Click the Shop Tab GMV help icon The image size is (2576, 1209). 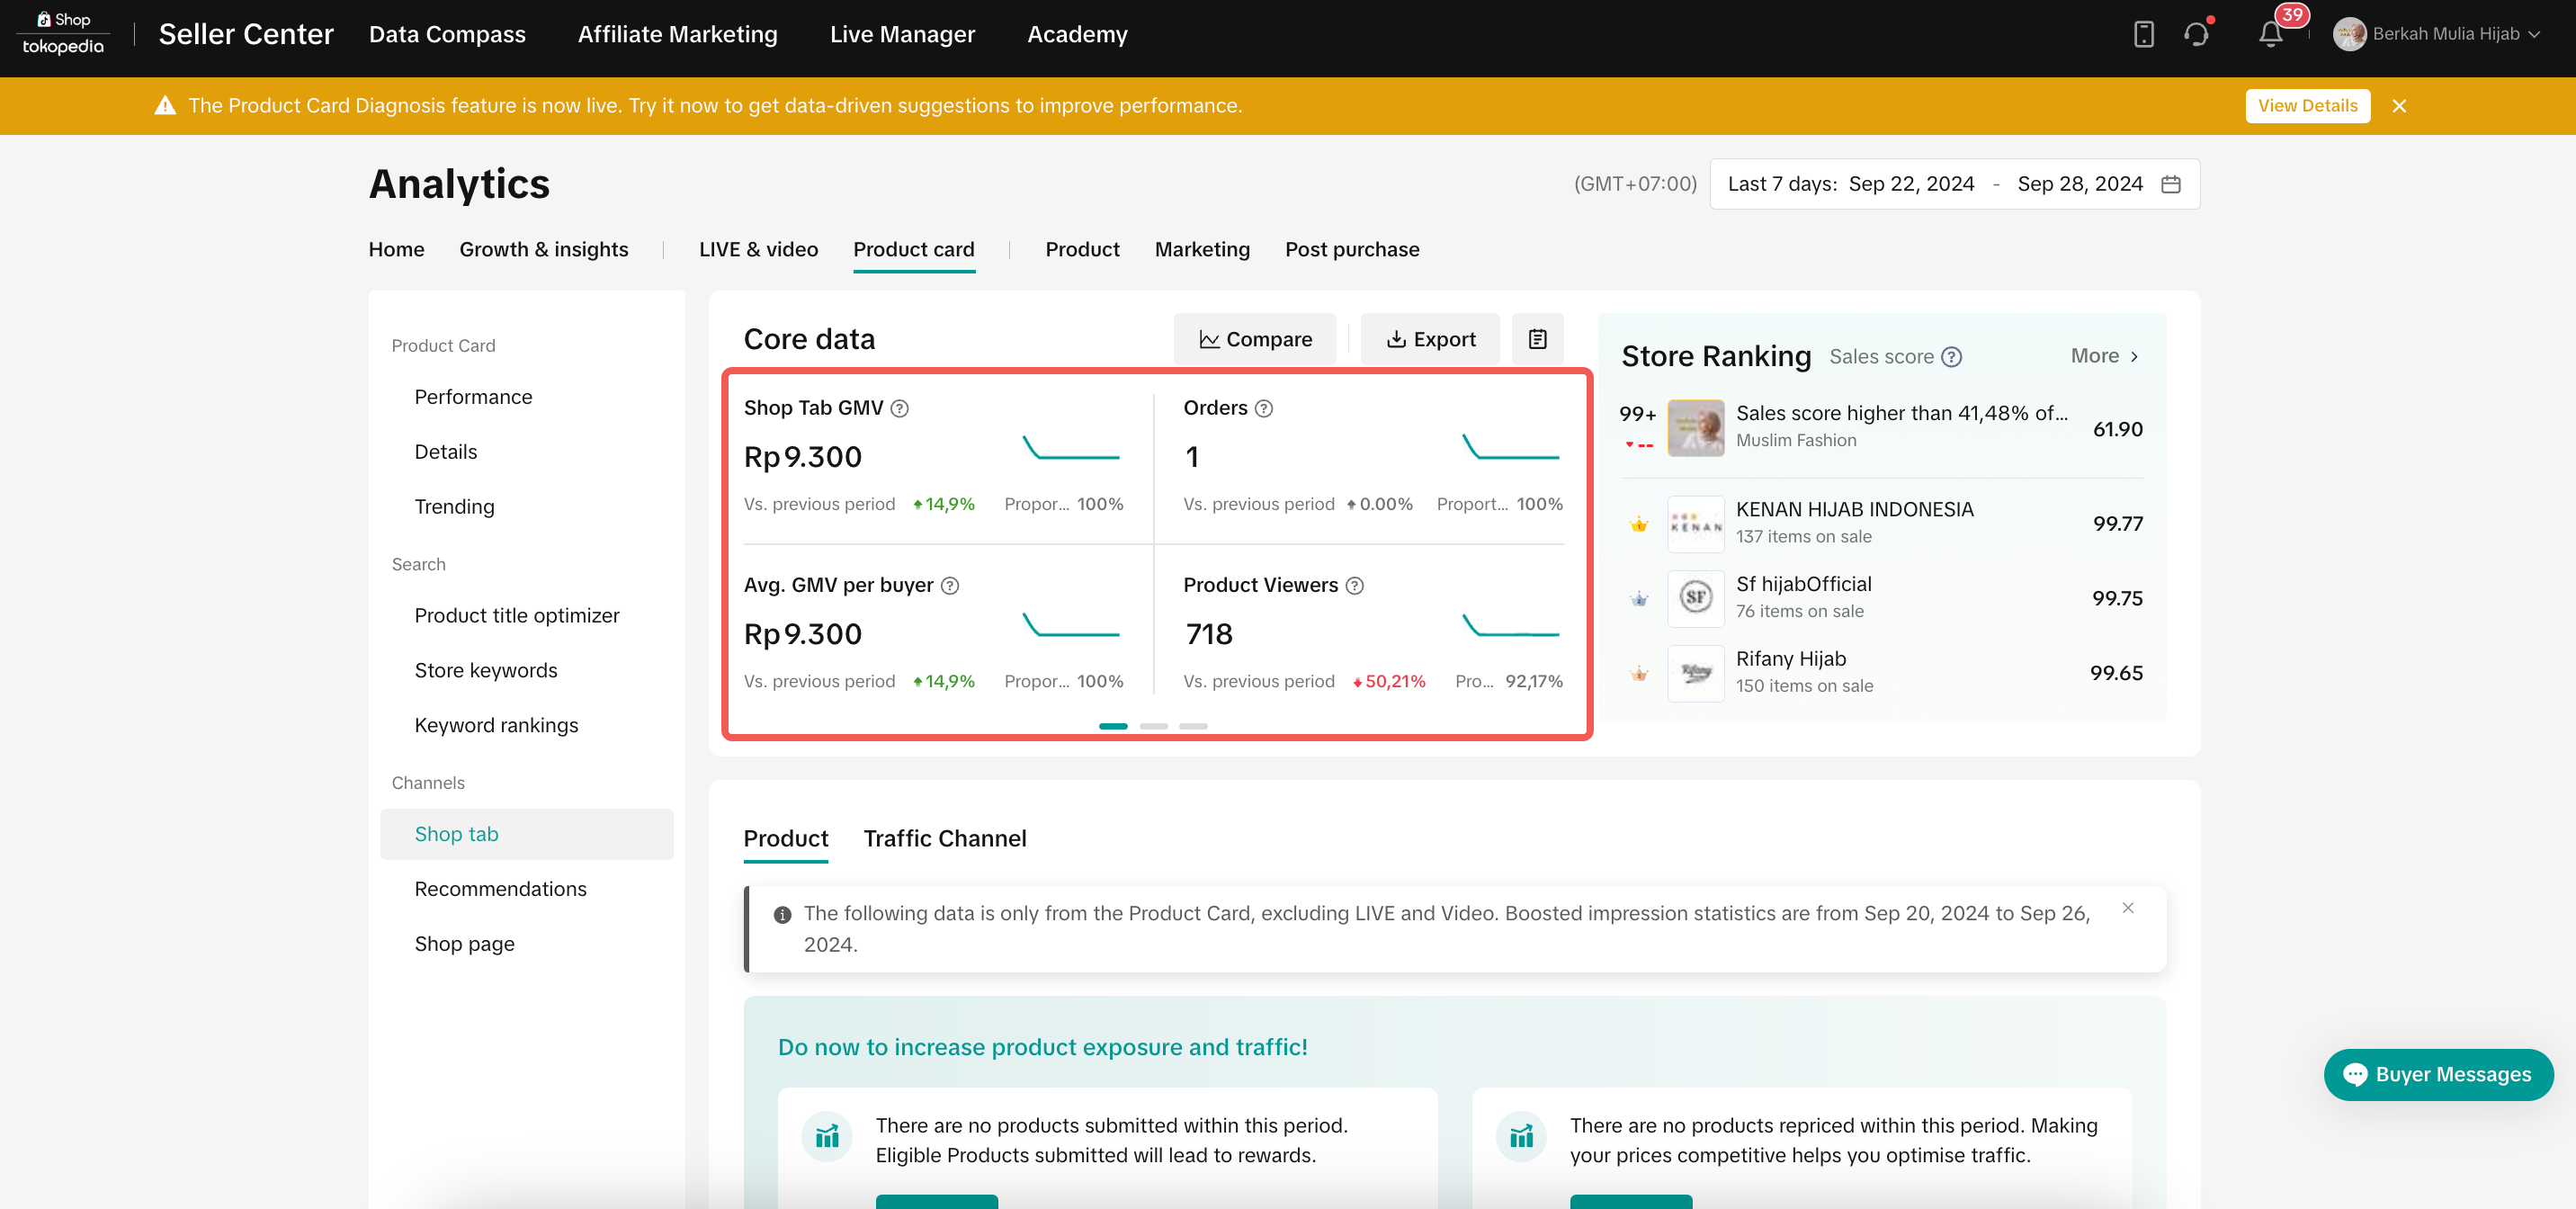tap(899, 408)
